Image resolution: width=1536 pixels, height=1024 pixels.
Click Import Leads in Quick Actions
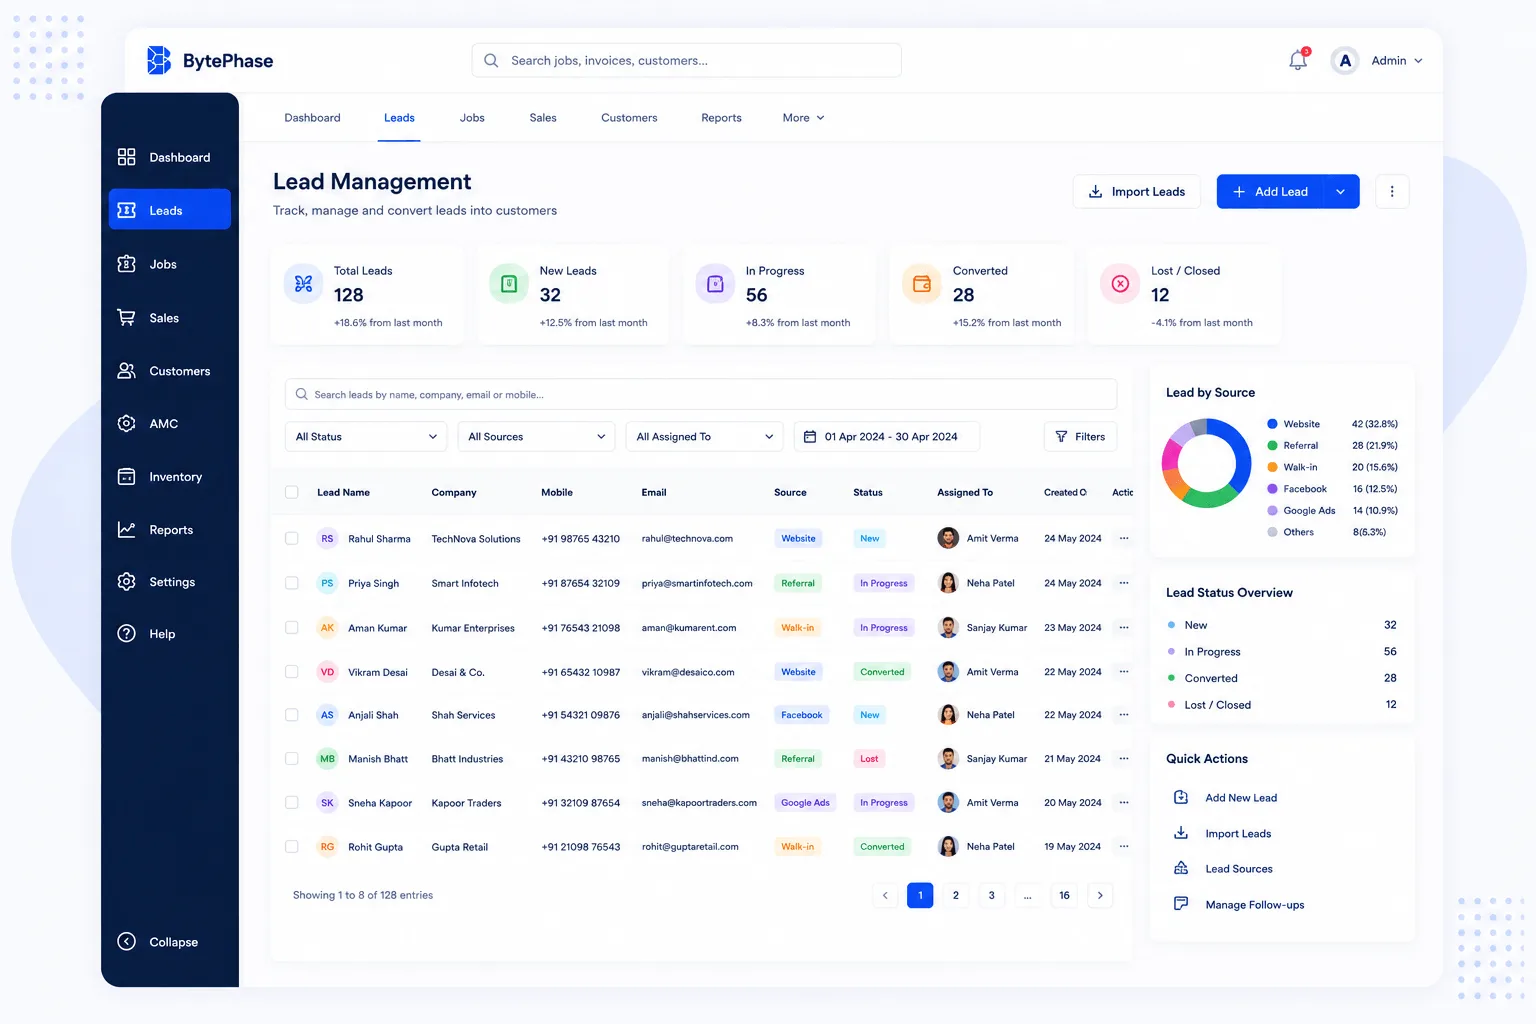coord(1222,834)
